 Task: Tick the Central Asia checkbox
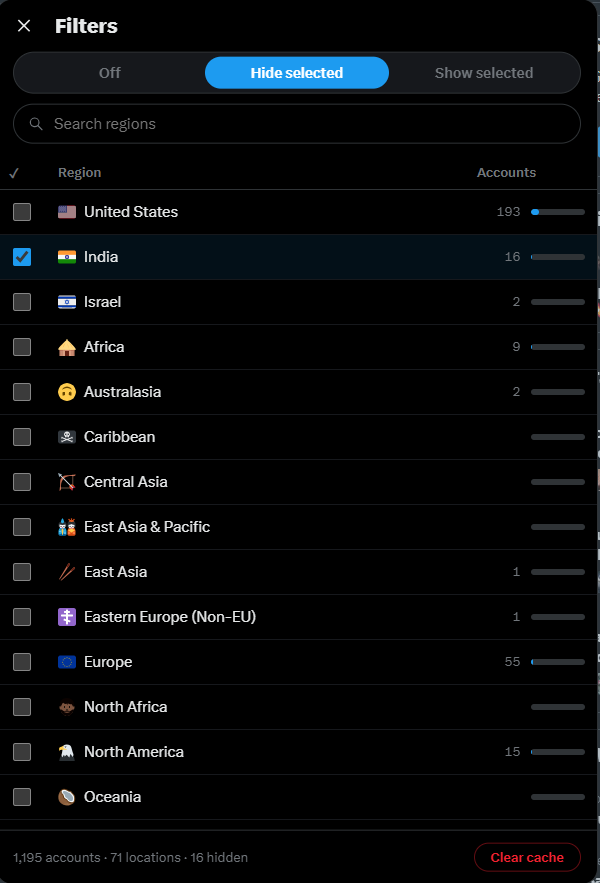(x=22, y=482)
